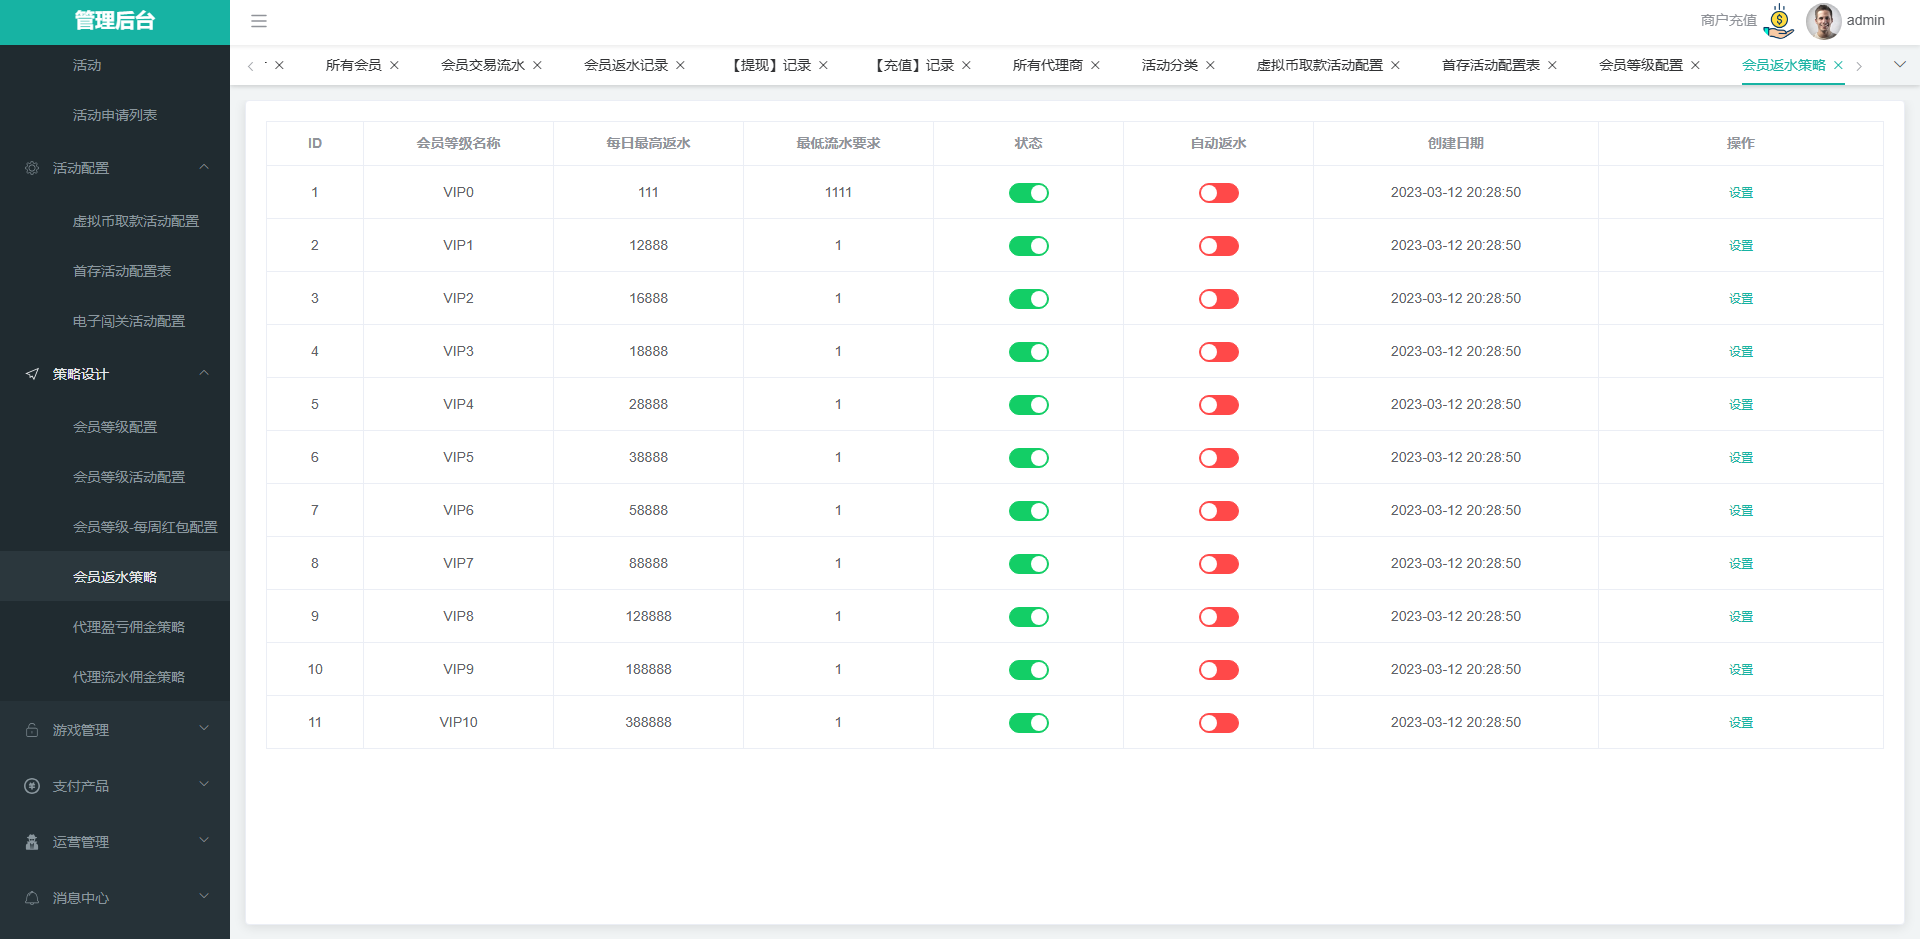Enable 自动返水 for VIP3
Image resolution: width=1920 pixels, height=939 pixels.
[x=1218, y=352]
